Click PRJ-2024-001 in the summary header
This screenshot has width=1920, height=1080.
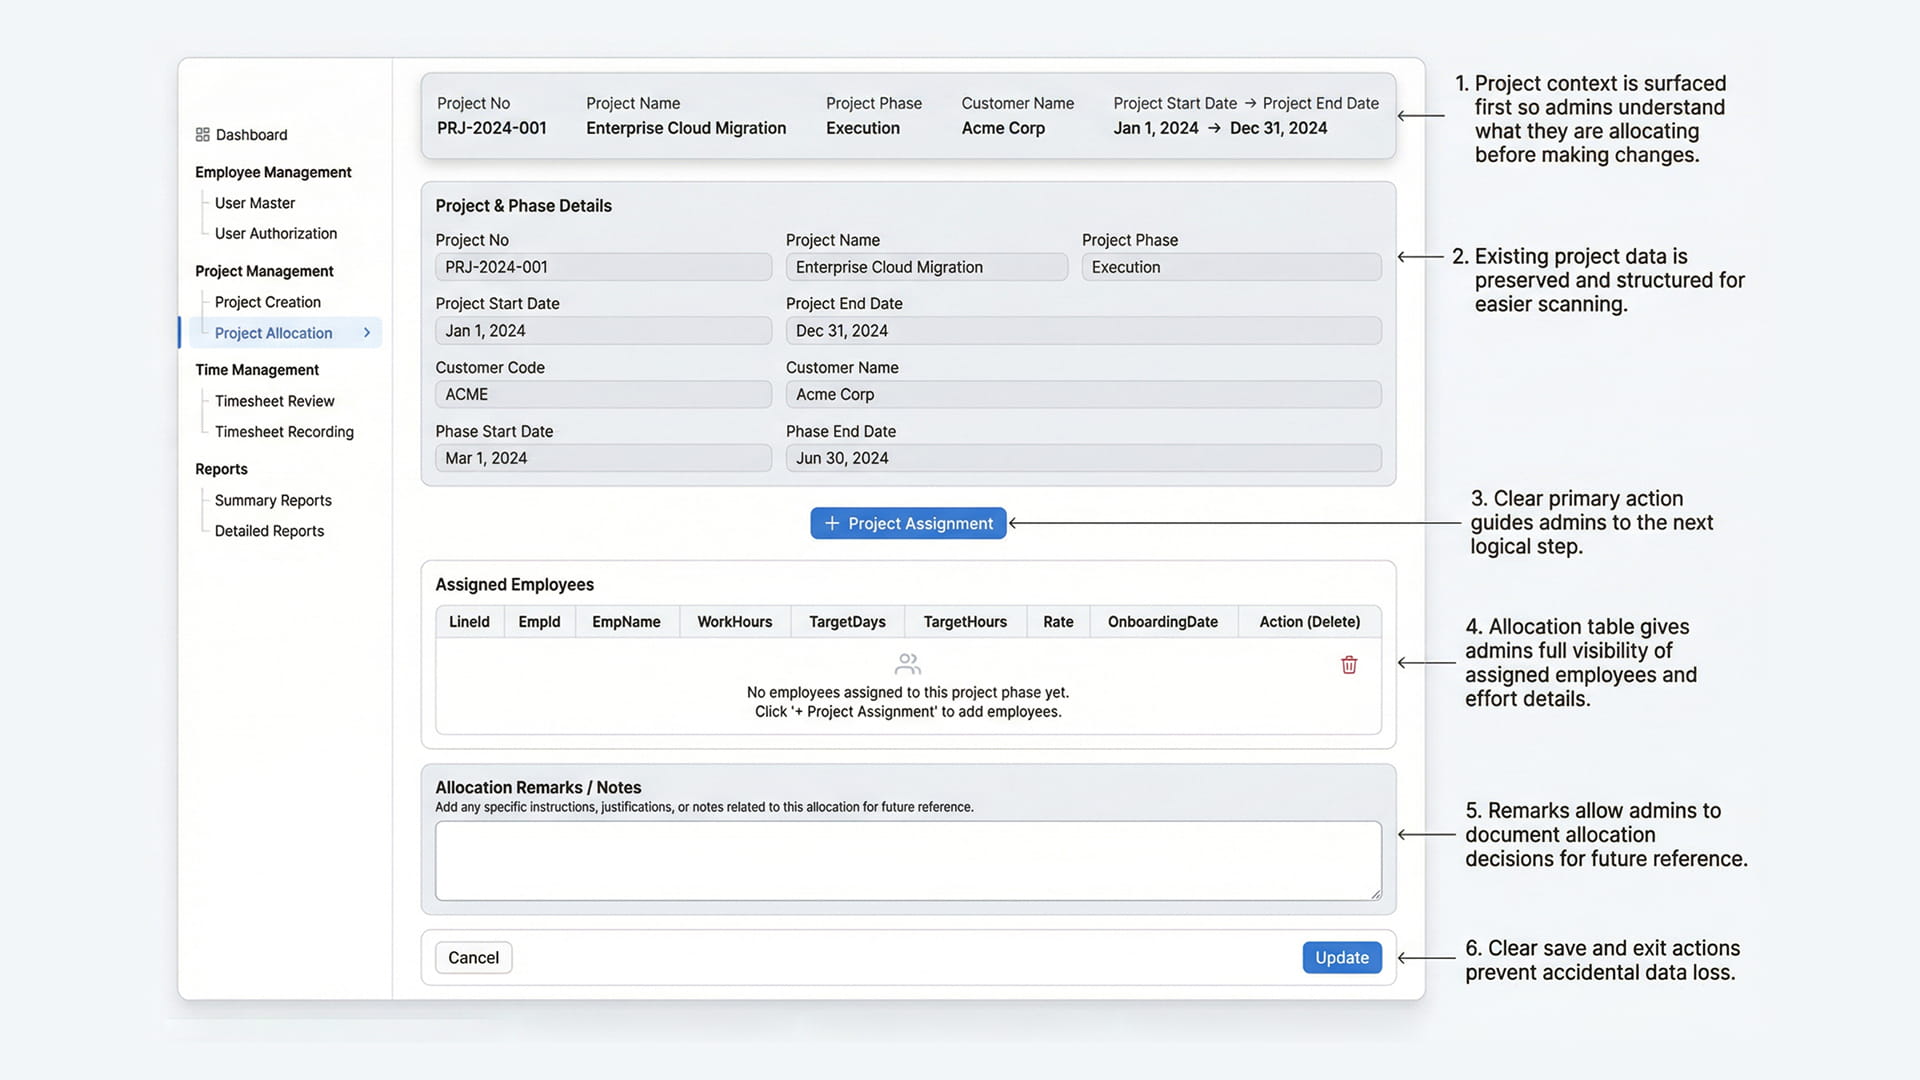coord(492,128)
